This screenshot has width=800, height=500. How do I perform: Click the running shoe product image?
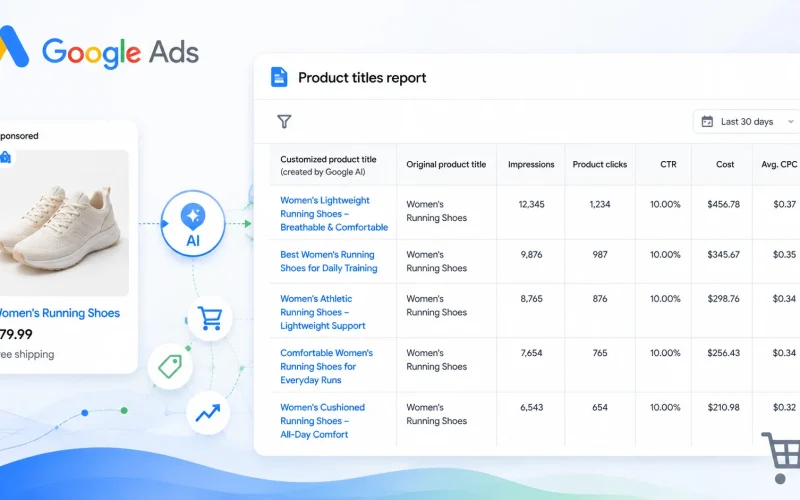pos(64,223)
